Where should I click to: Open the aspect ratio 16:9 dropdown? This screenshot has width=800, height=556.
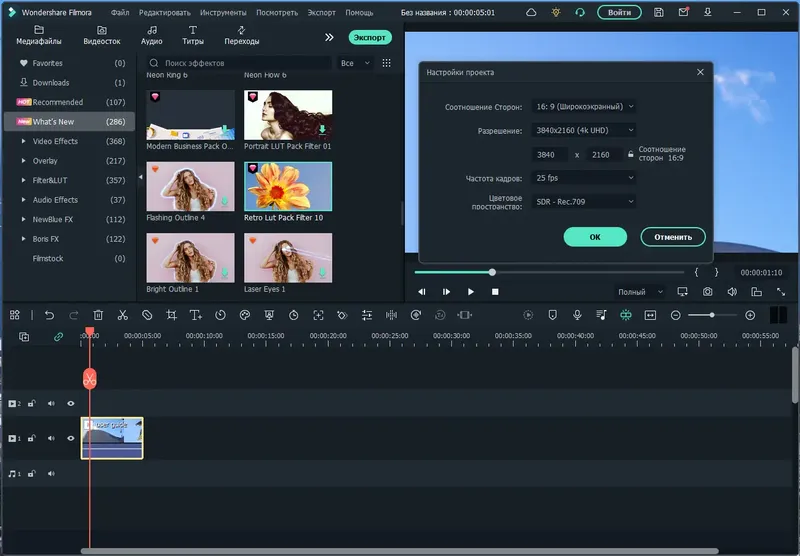[583, 106]
